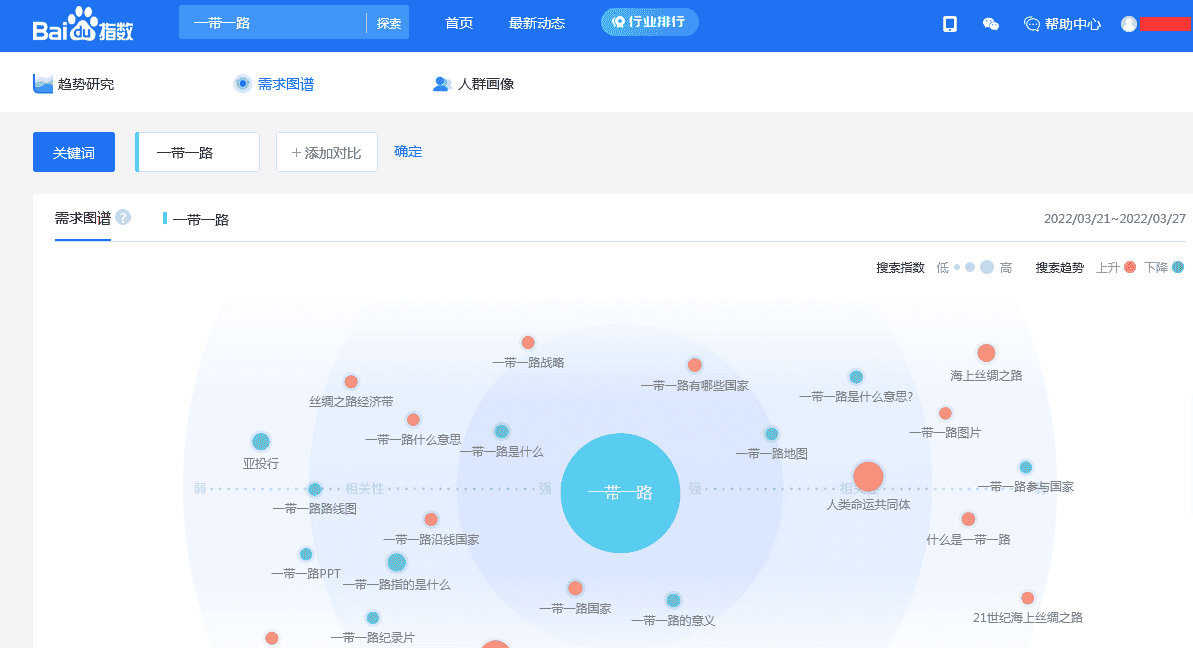1193x648 pixels.
Task: Open the 首页 menu item
Action: [x=458, y=23]
